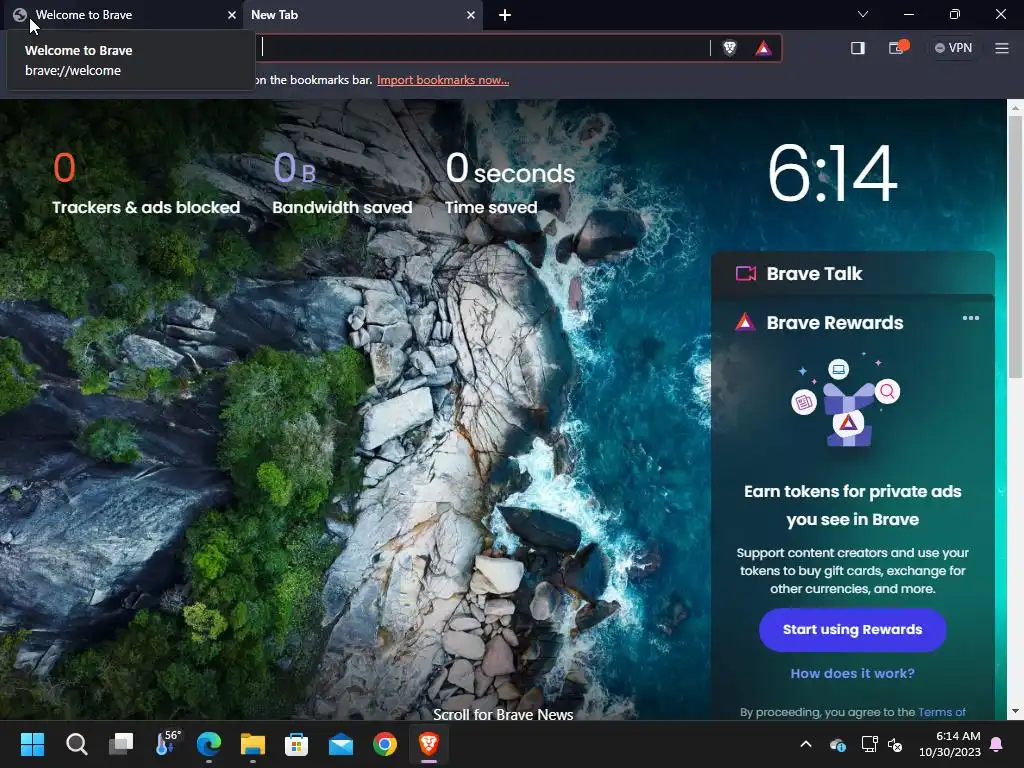Click the OneDrive cloud tray icon
This screenshot has height=768, width=1024.
(x=837, y=744)
